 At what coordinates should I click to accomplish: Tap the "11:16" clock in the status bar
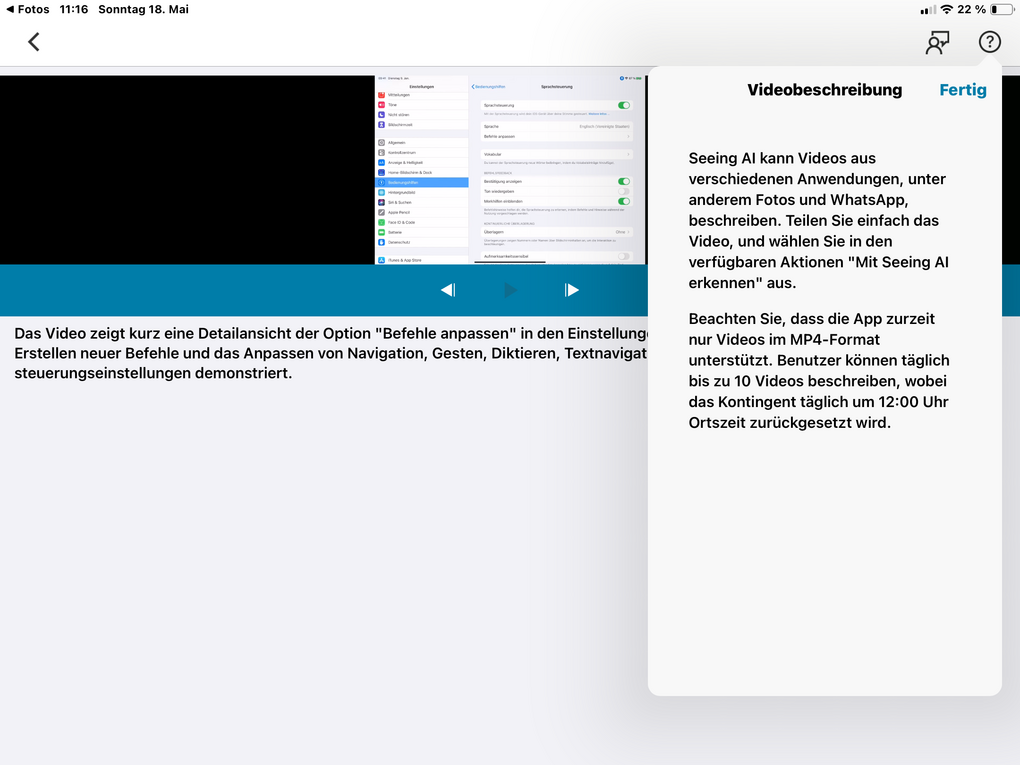click(x=74, y=9)
